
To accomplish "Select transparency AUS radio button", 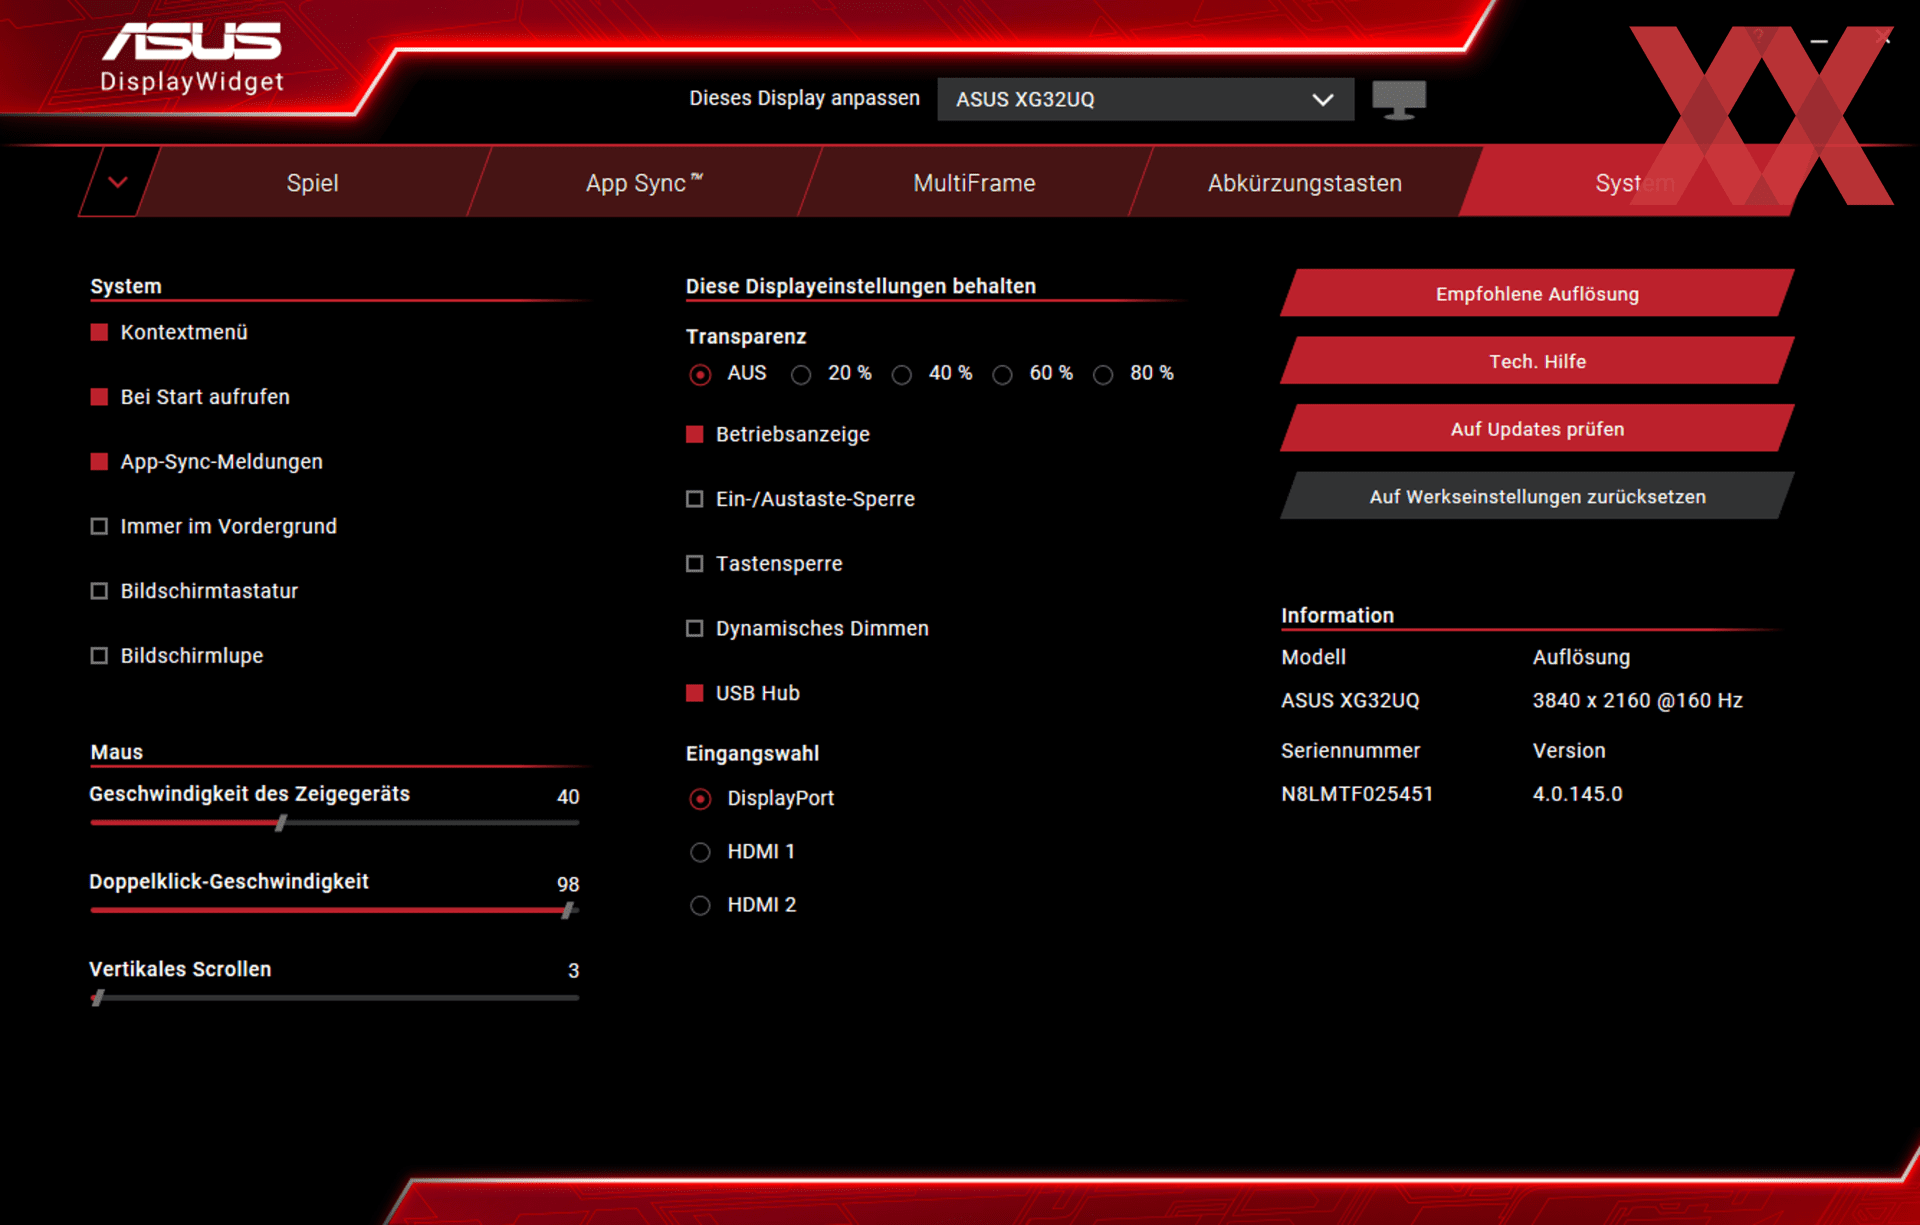I will click(x=700, y=374).
